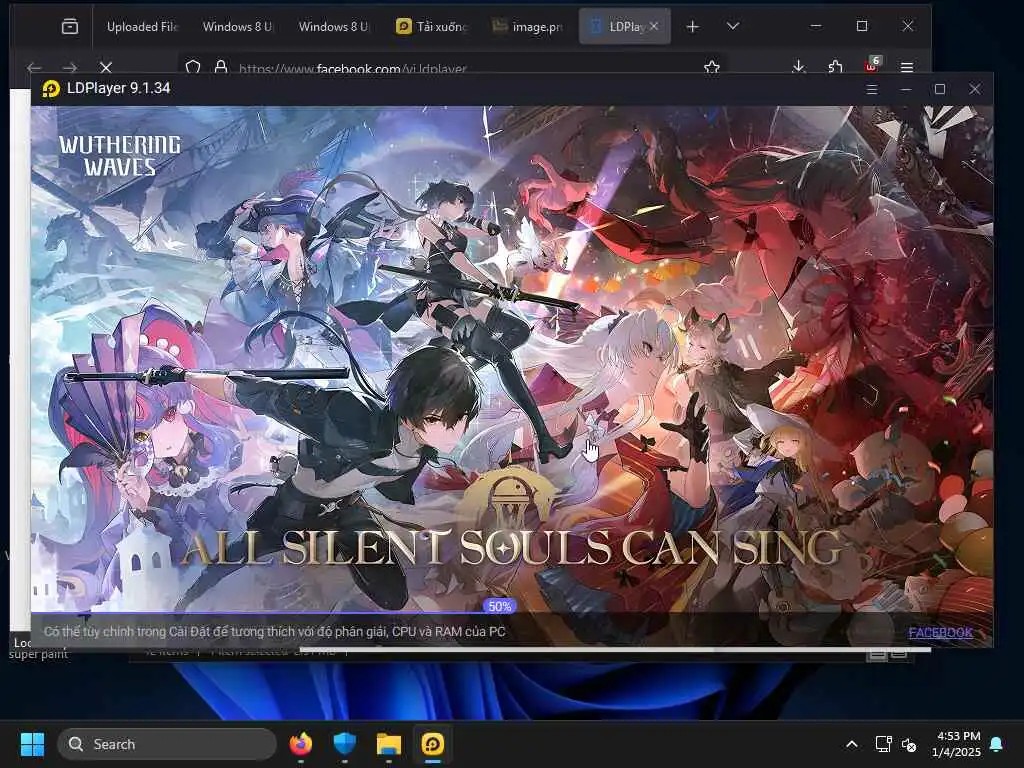Screen dimensions: 1024x768
Task: Close the LDPlayer browser tab
Action: click(654, 26)
